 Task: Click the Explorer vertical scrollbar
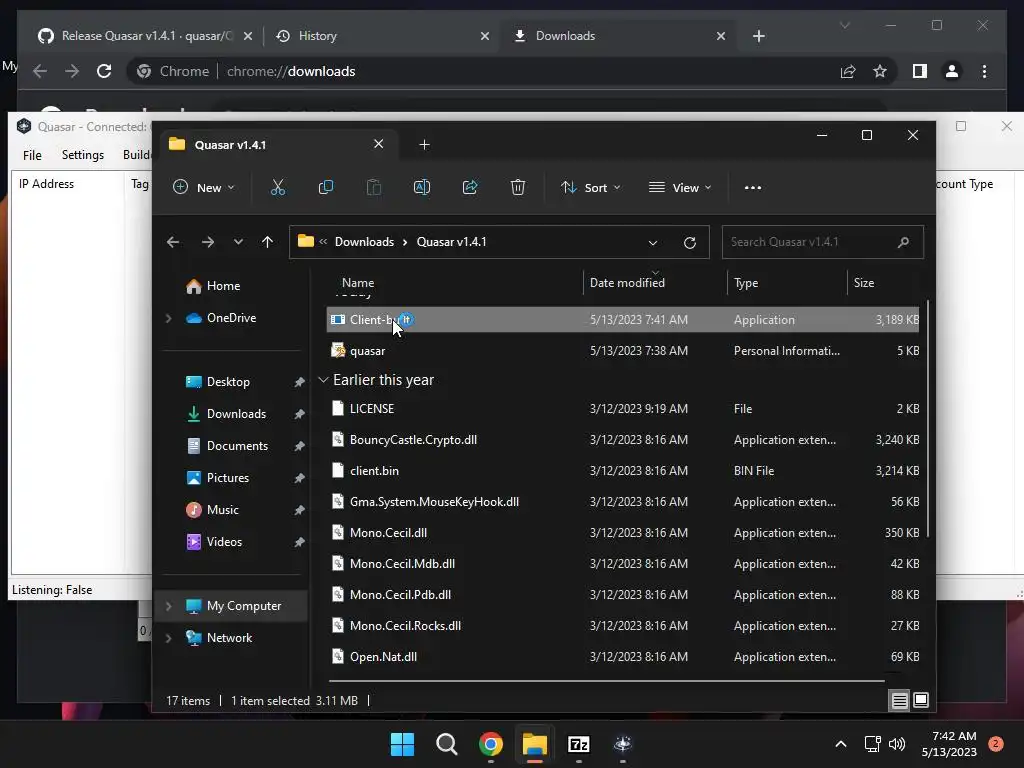coord(927,418)
